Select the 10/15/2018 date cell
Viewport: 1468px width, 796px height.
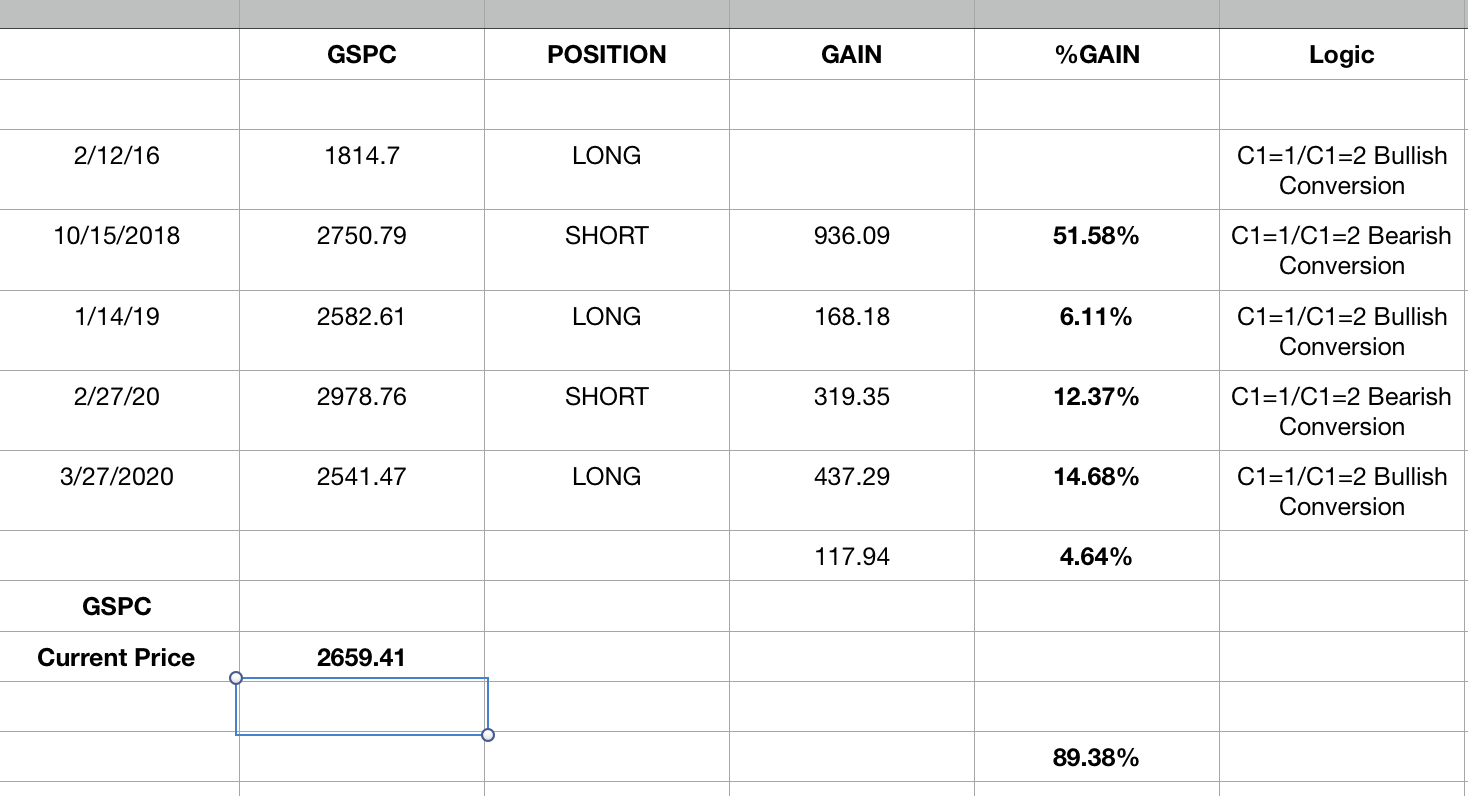coord(119,236)
